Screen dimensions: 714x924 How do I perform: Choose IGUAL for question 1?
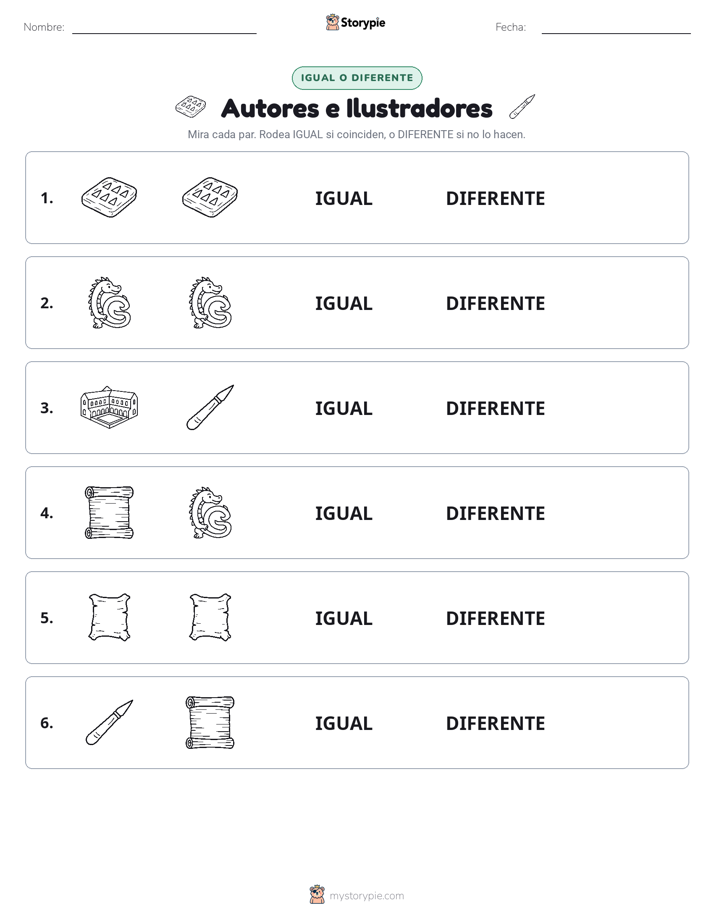pyautogui.click(x=343, y=199)
